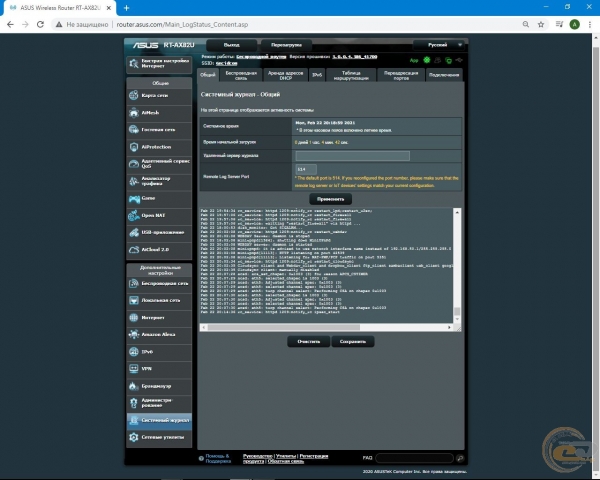Open the Network Map (Карта сети) page
Screen dimensions: 600x480
coord(159,95)
